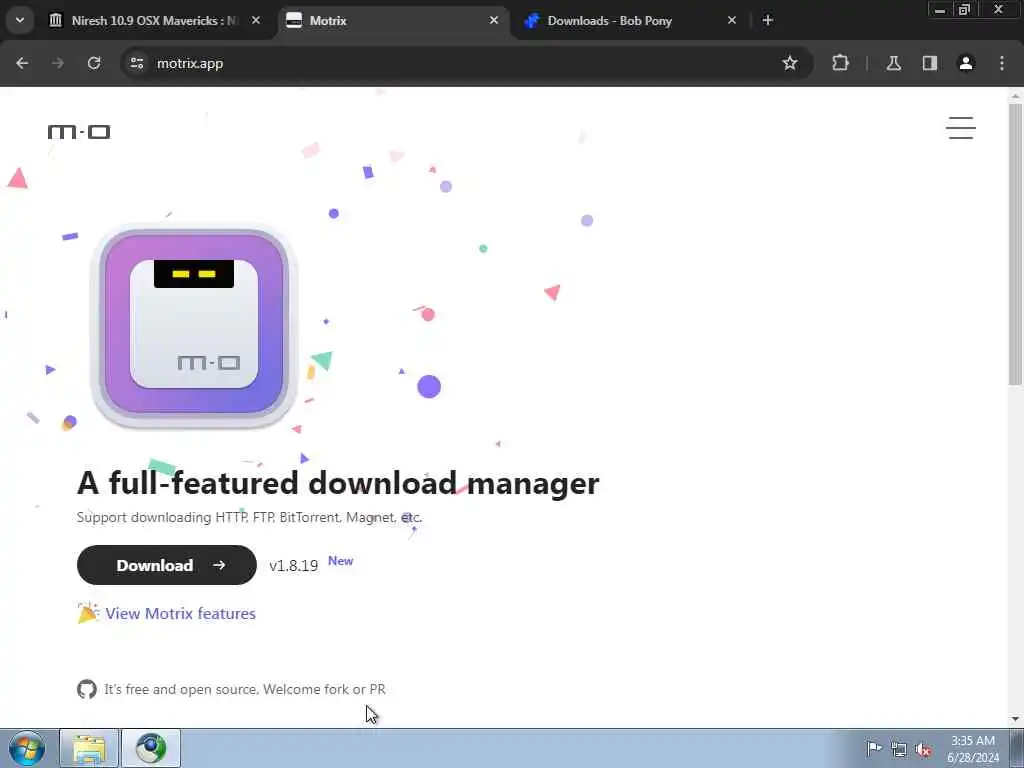Click the party popper icon
The width and height of the screenshot is (1024, 768).
tap(88, 613)
